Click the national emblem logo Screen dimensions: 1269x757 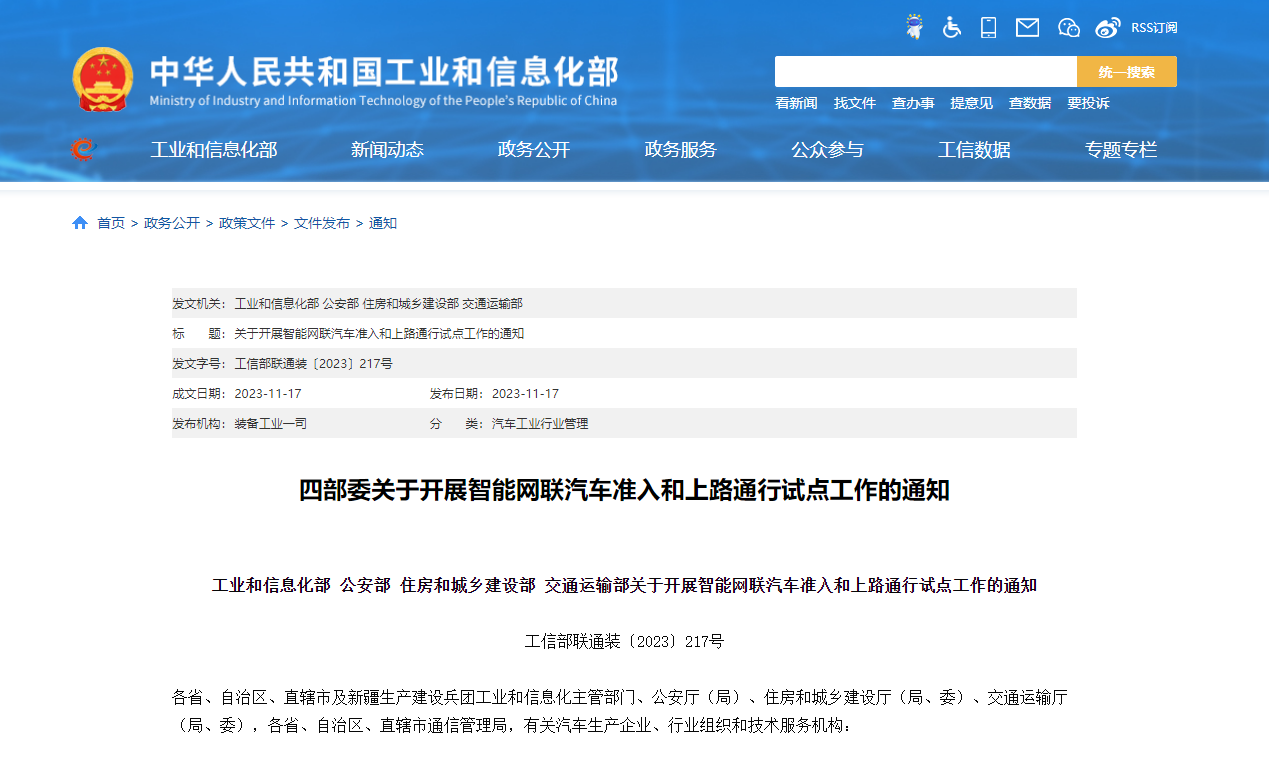pos(103,79)
